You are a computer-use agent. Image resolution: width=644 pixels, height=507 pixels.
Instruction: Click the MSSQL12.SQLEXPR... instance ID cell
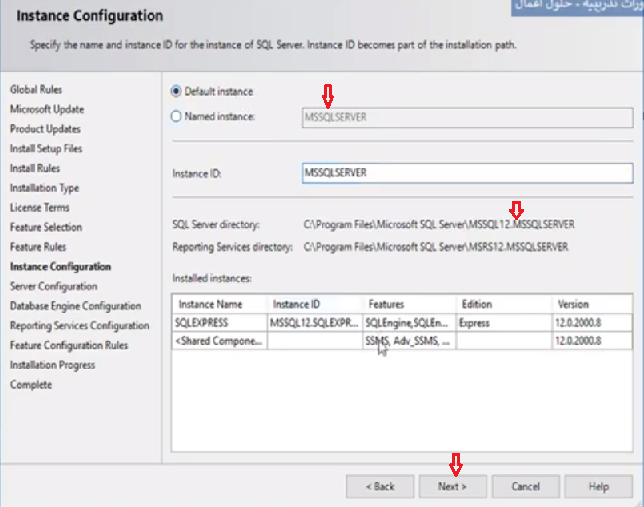[315, 323]
